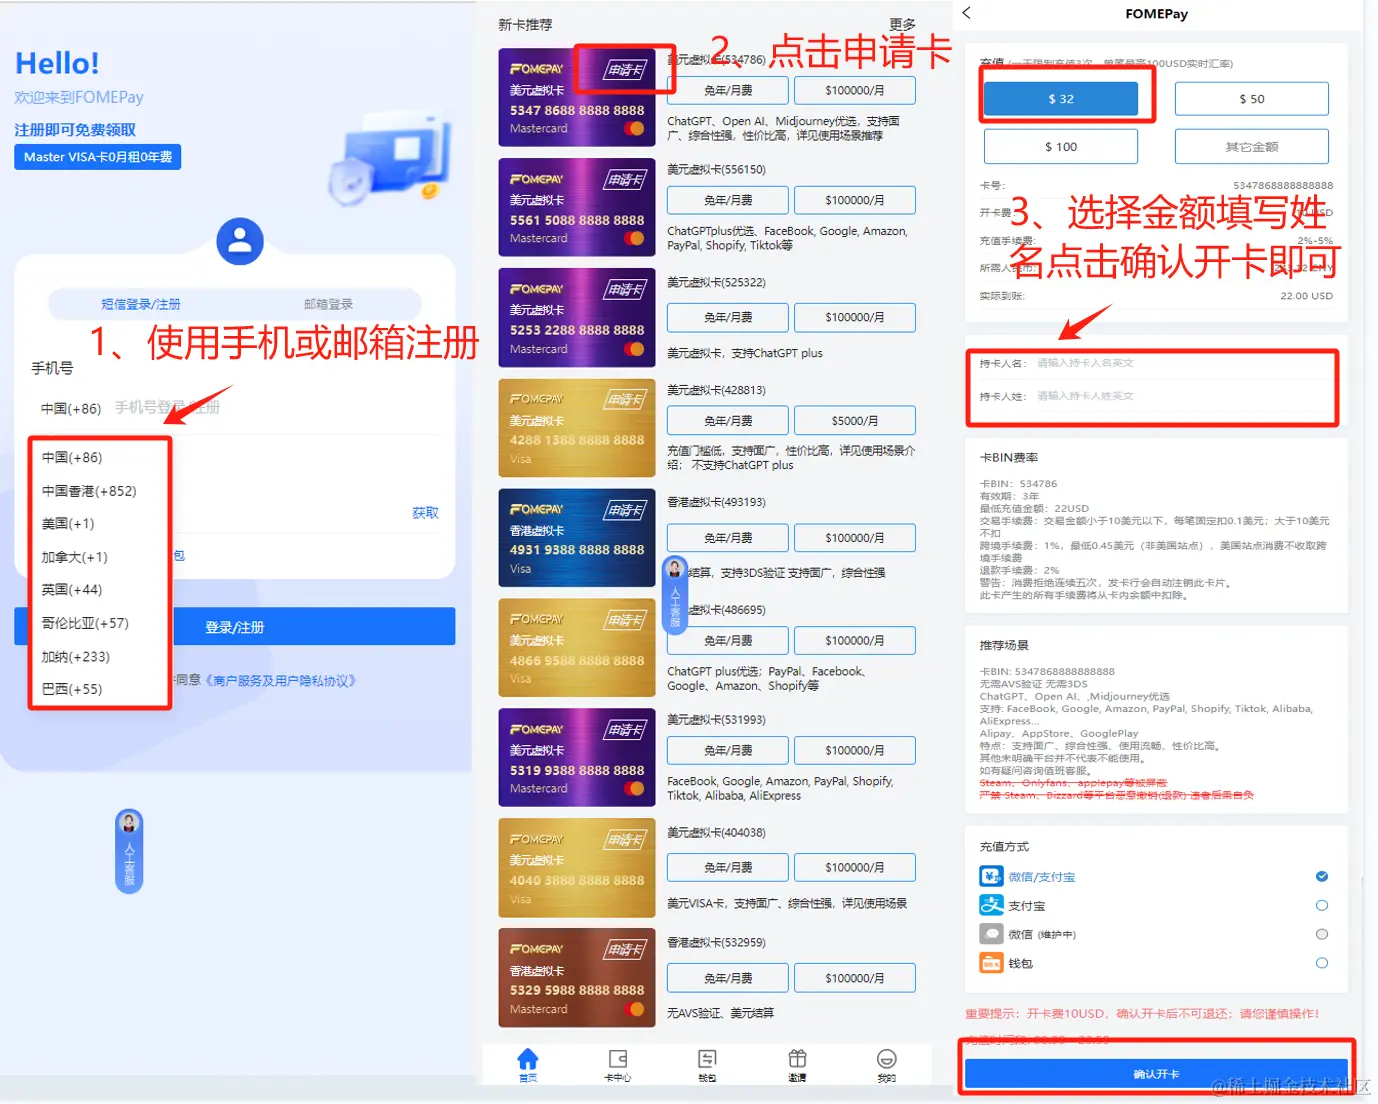Open customer service icon on login screen
The width and height of the screenshot is (1378, 1104).
pyautogui.click(x=129, y=851)
